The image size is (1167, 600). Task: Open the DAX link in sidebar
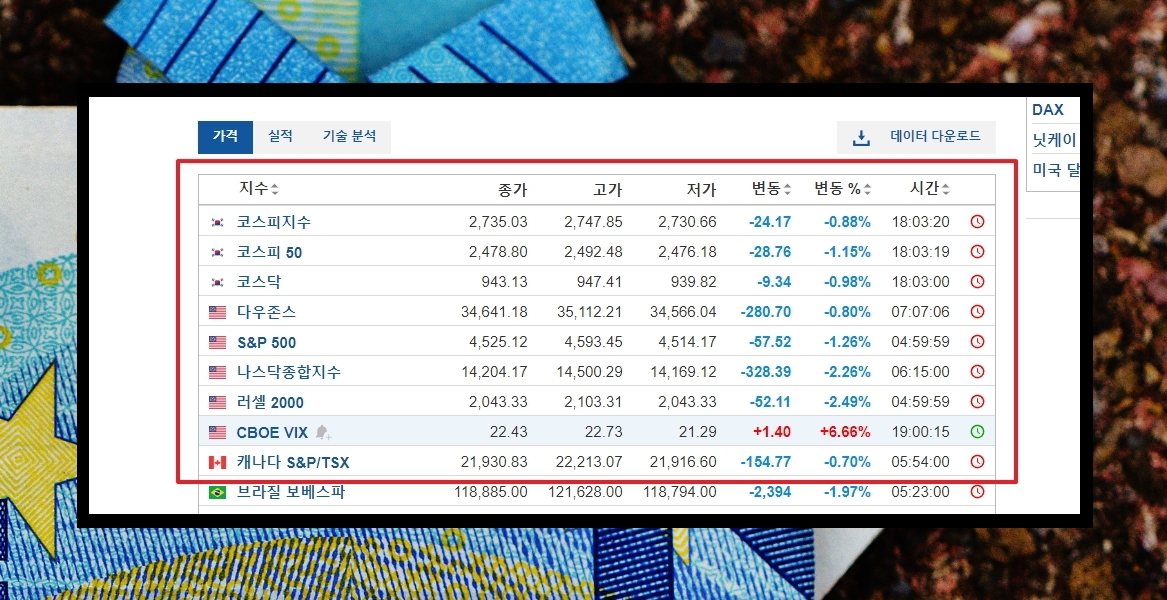click(x=1048, y=109)
